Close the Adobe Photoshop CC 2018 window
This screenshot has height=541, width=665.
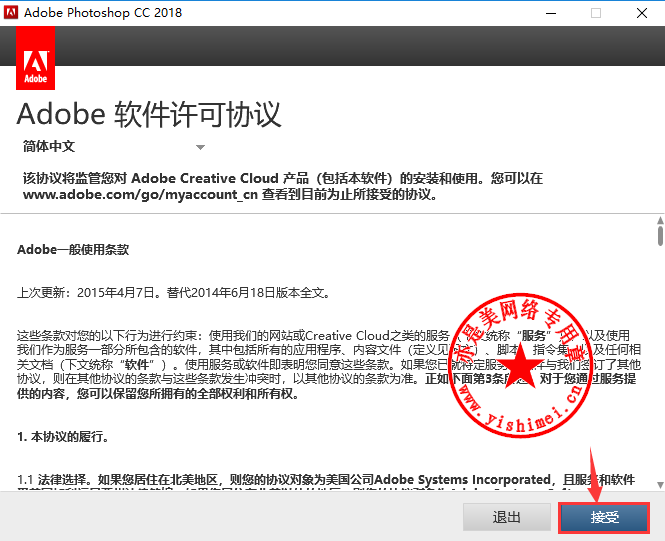[642, 13]
